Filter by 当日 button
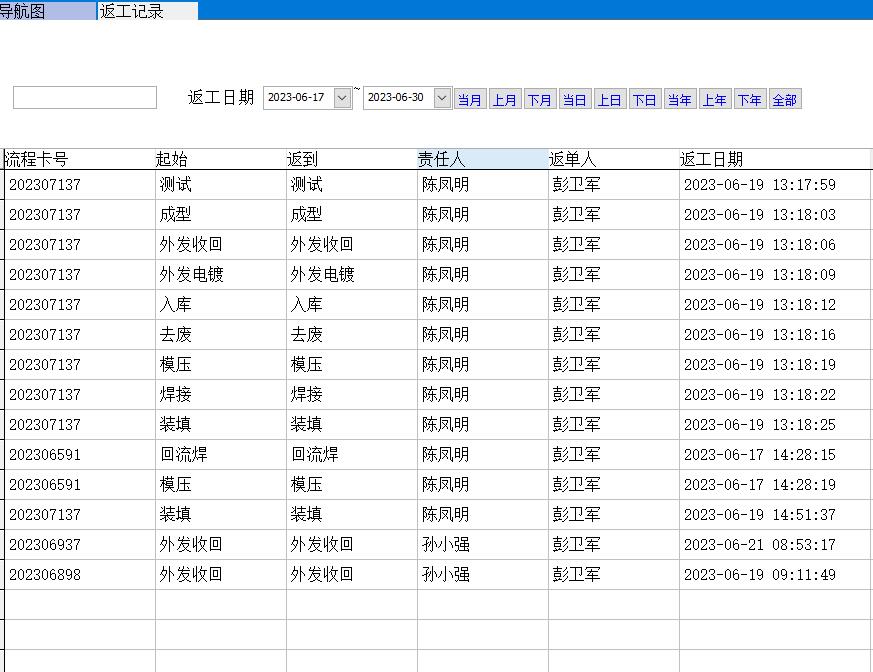 point(575,100)
